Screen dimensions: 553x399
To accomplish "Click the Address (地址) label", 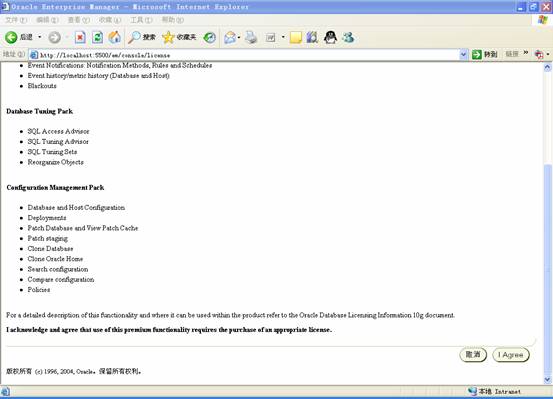I will coord(14,54).
